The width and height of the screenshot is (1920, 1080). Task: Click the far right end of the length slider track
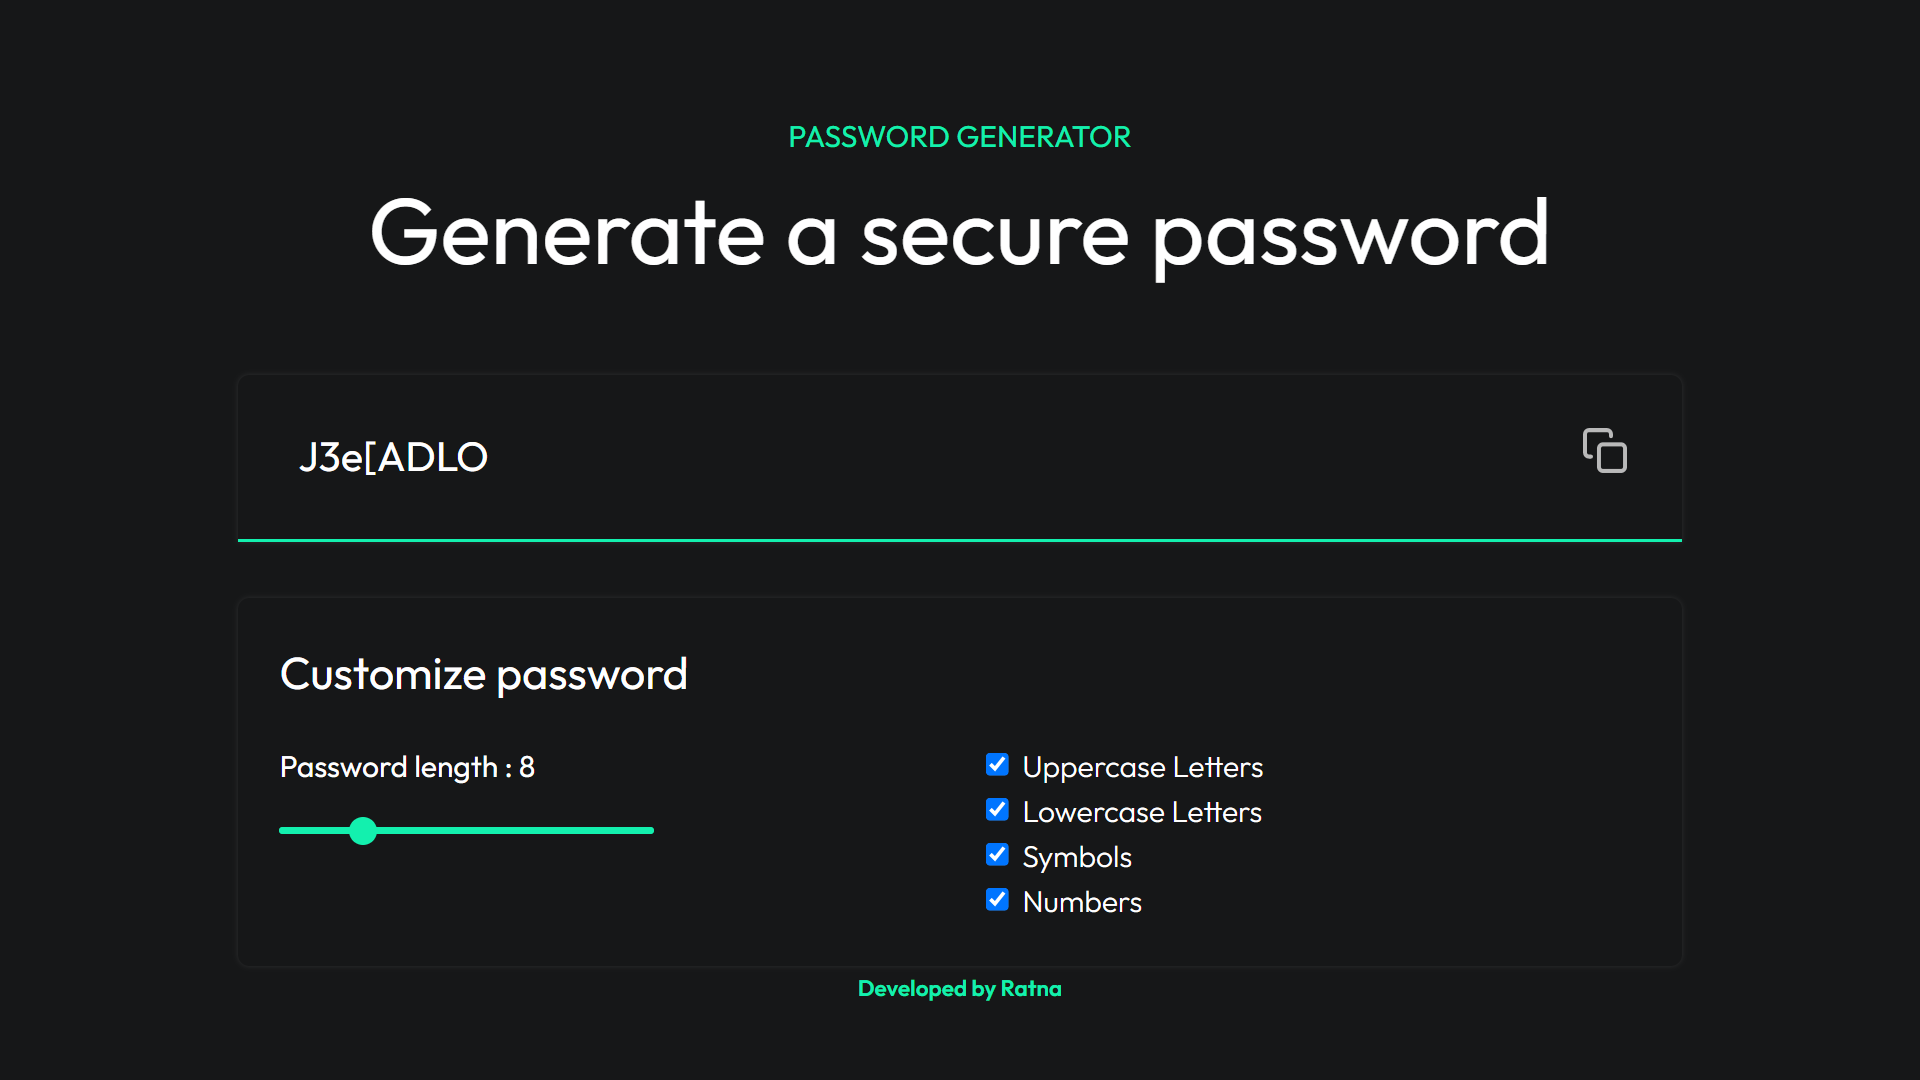coord(649,831)
